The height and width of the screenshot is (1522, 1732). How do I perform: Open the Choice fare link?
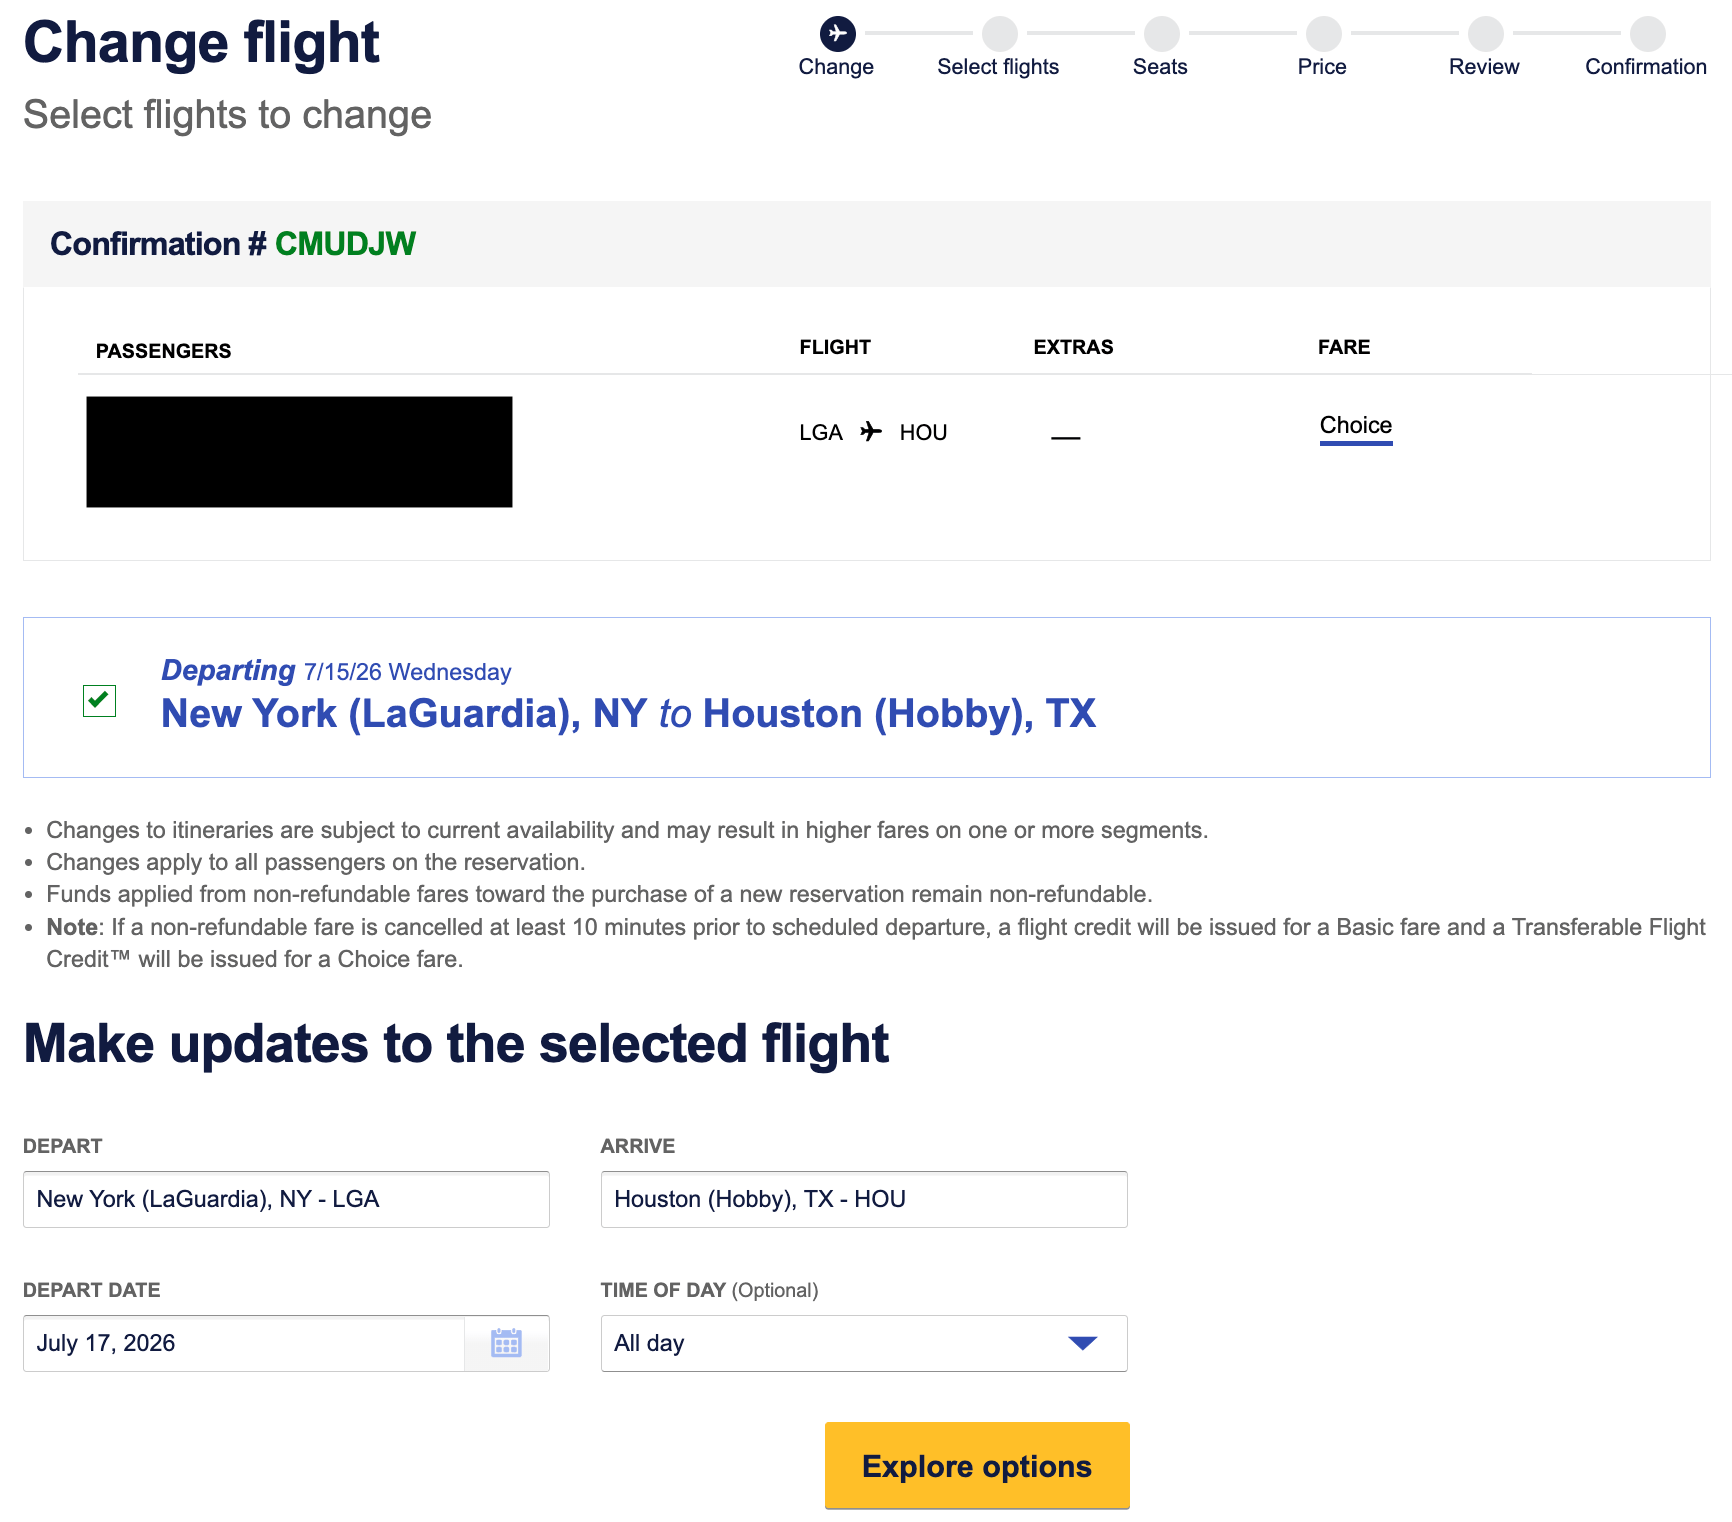tap(1355, 425)
